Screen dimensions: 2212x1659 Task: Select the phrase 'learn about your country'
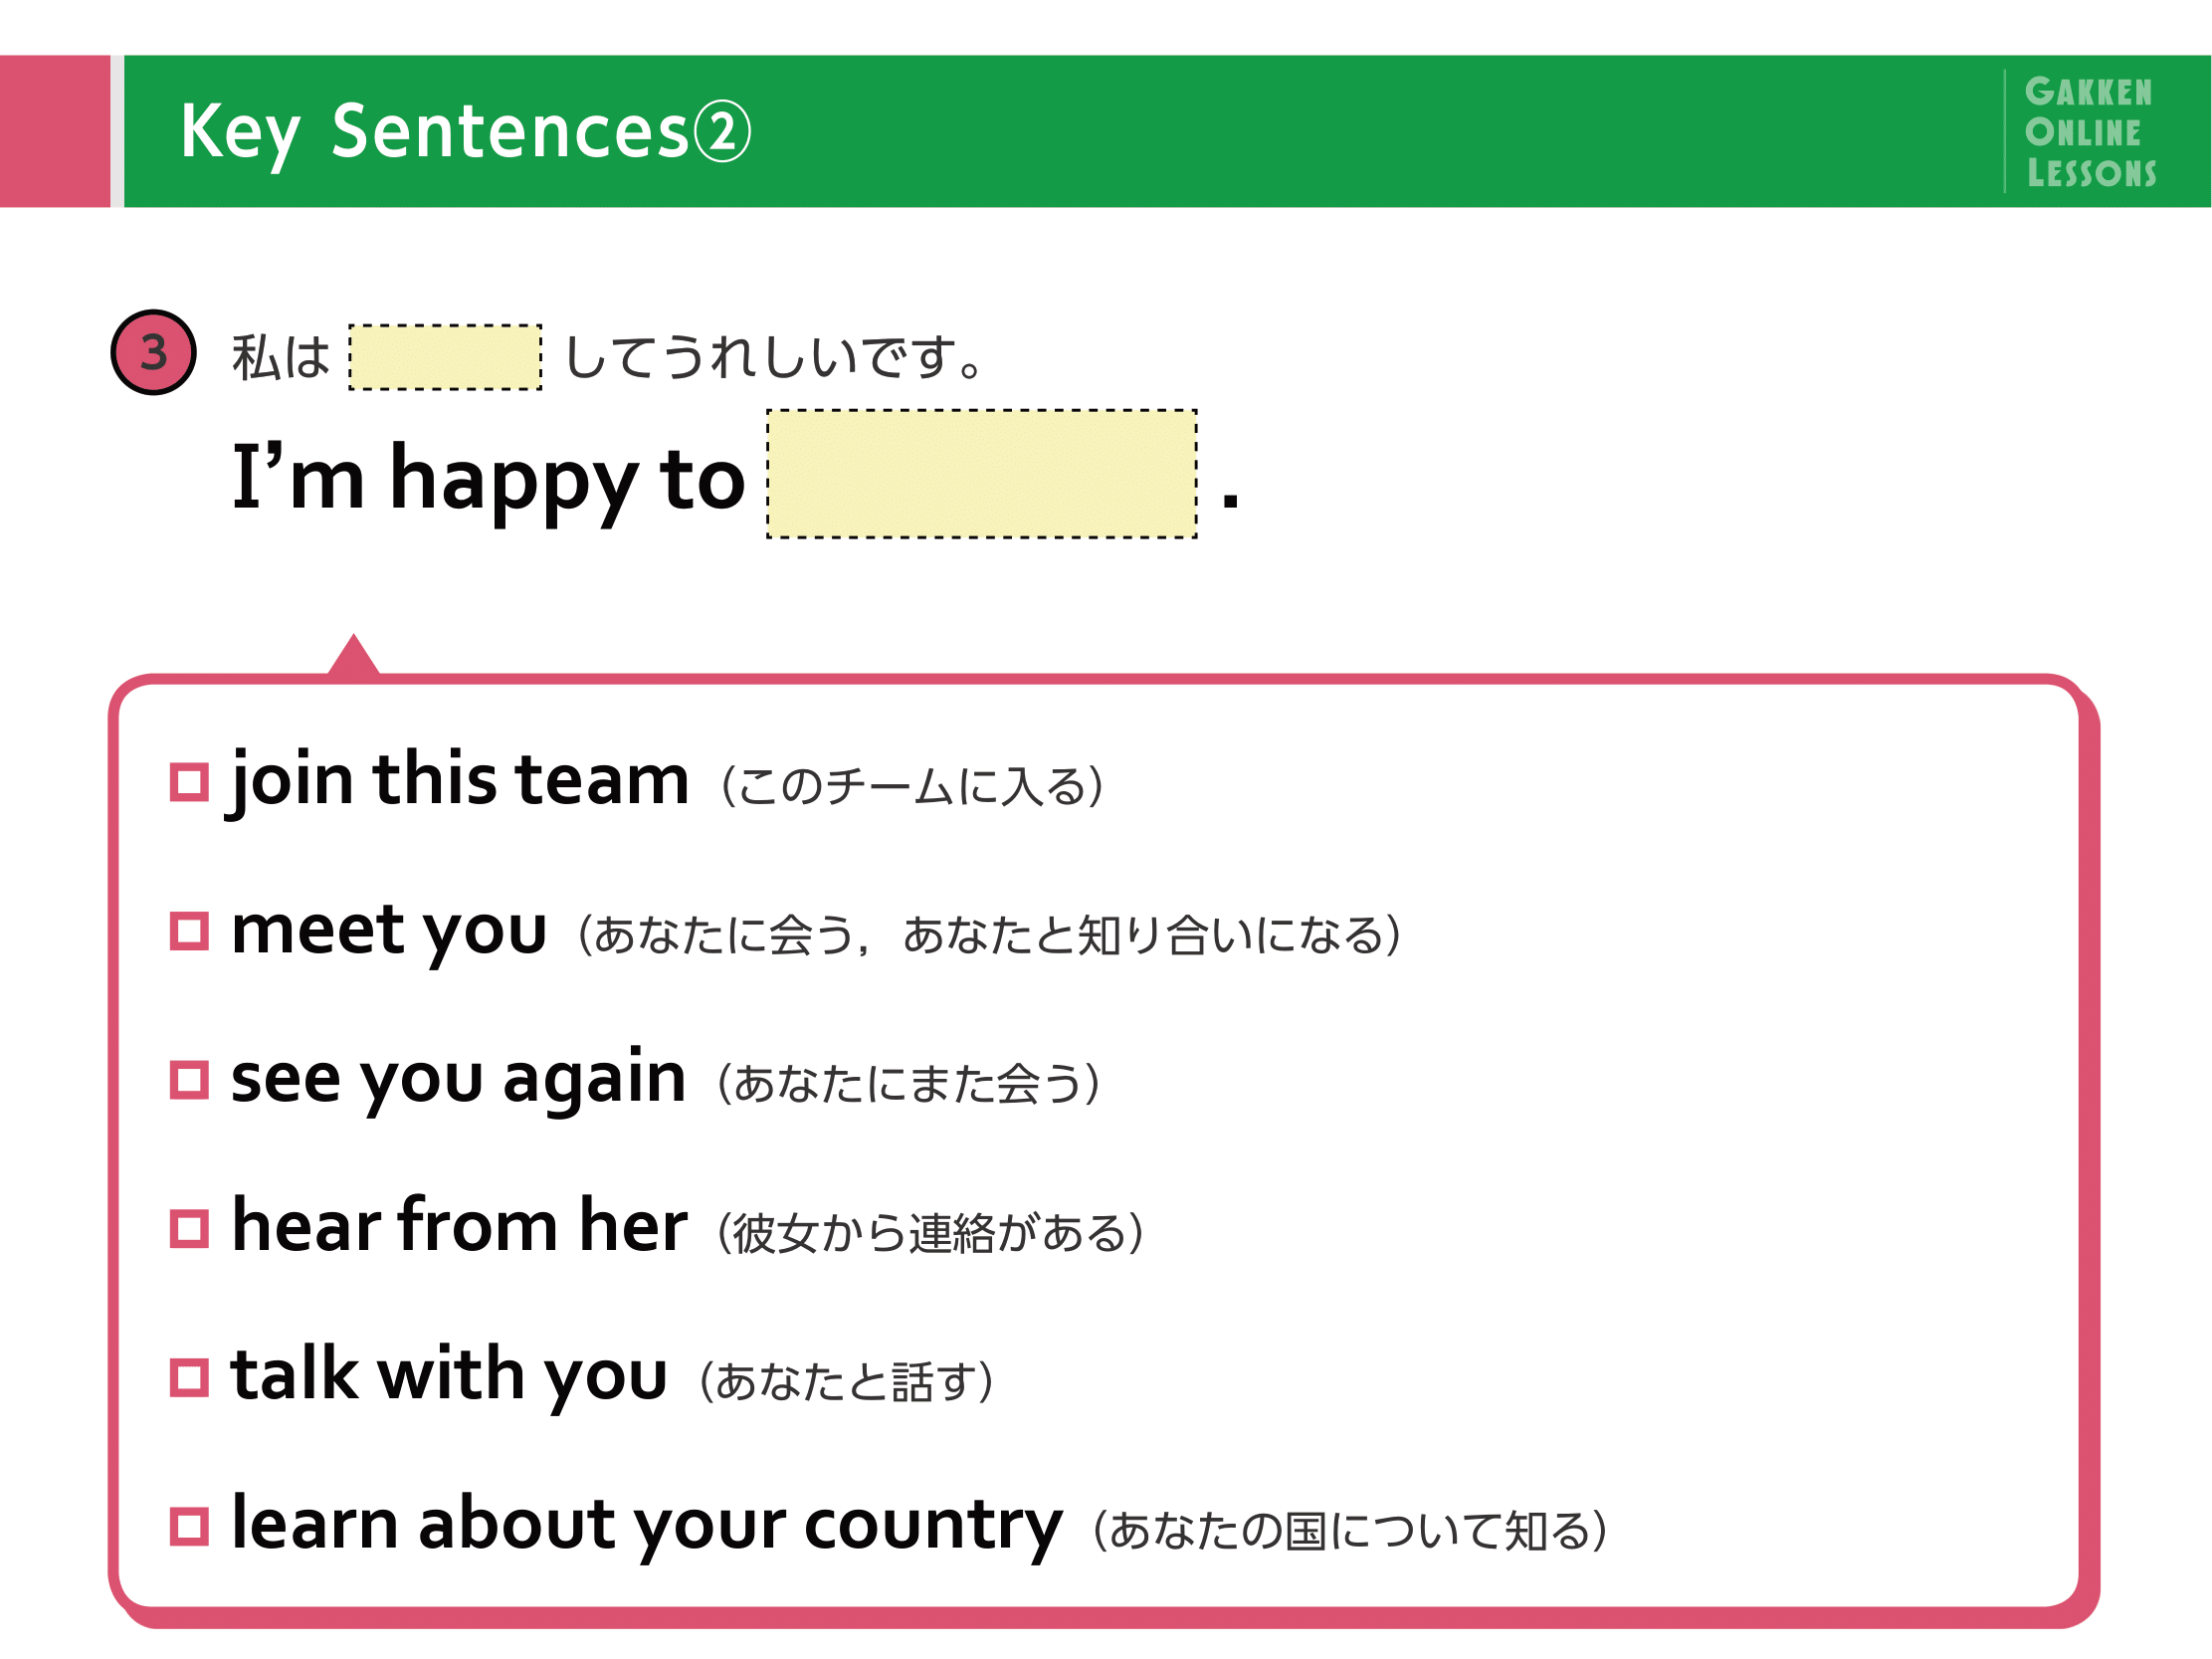[646, 1526]
